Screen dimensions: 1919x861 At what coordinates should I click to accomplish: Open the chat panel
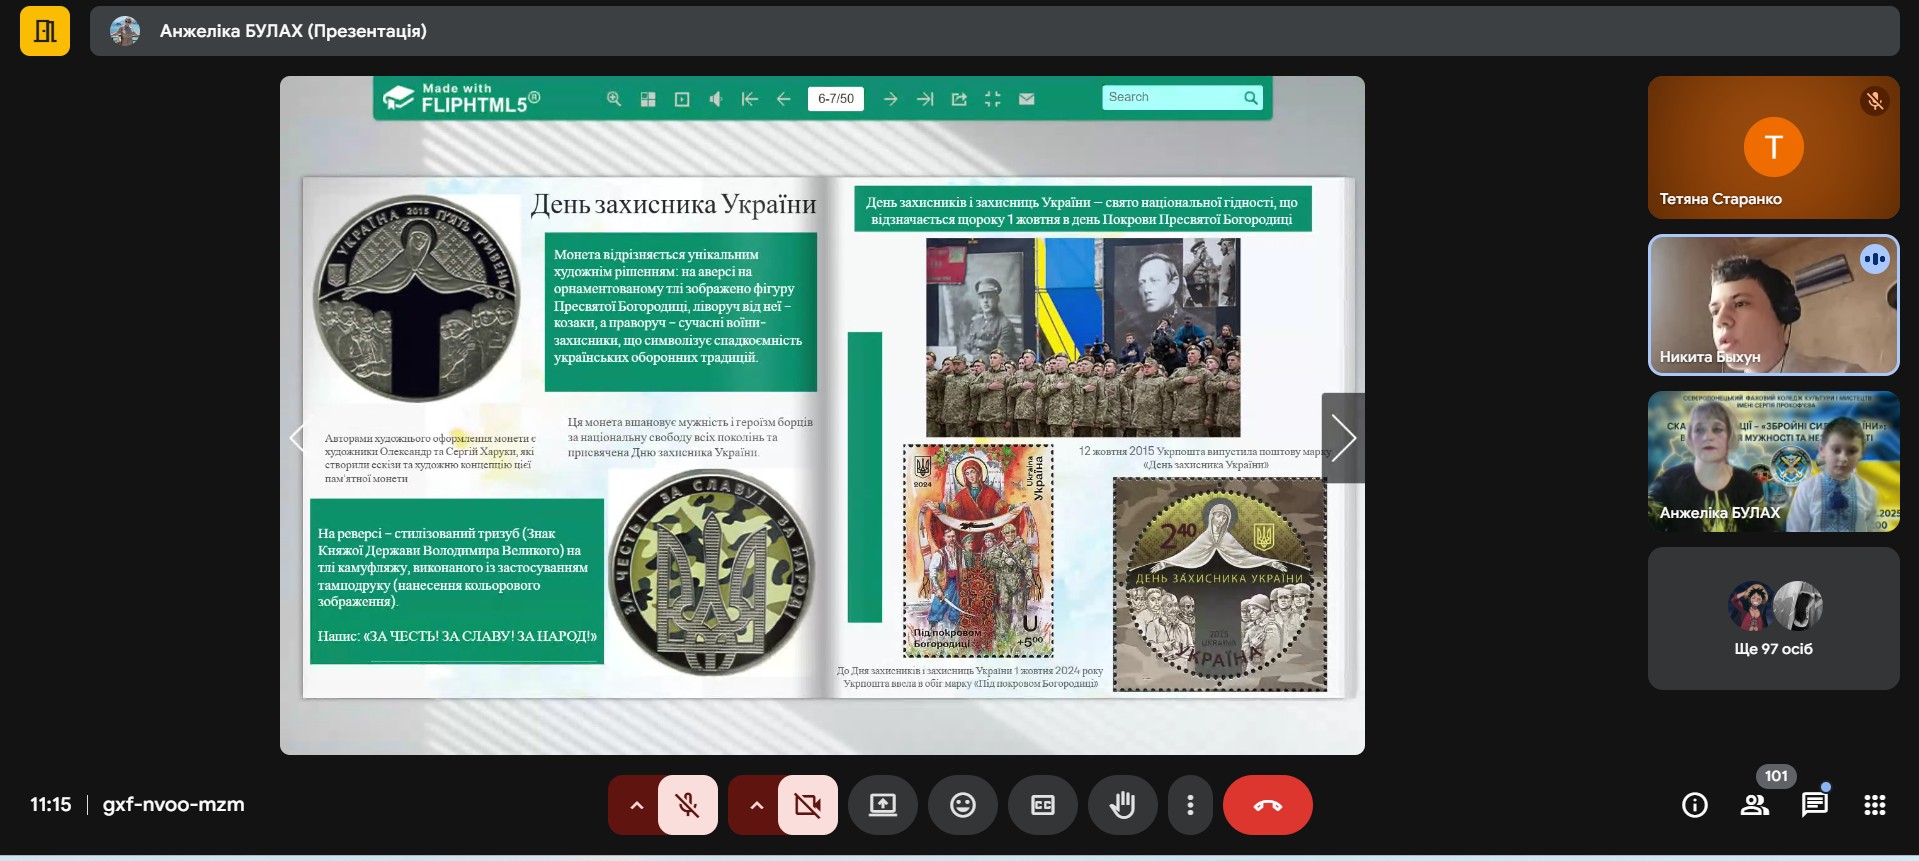pos(1814,805)
